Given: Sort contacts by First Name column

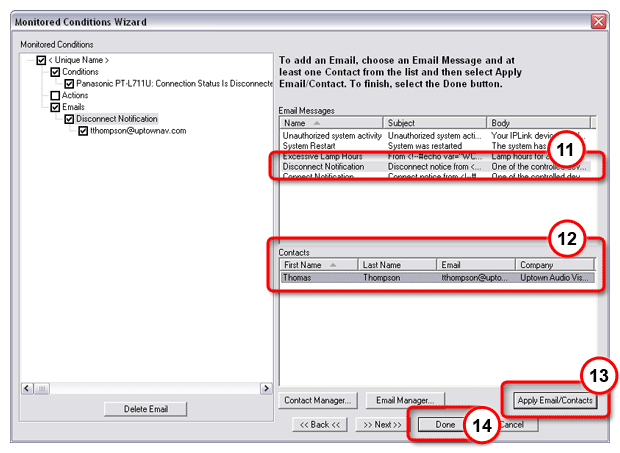Looking at the screenshot, I should click(x=317, y=265).
